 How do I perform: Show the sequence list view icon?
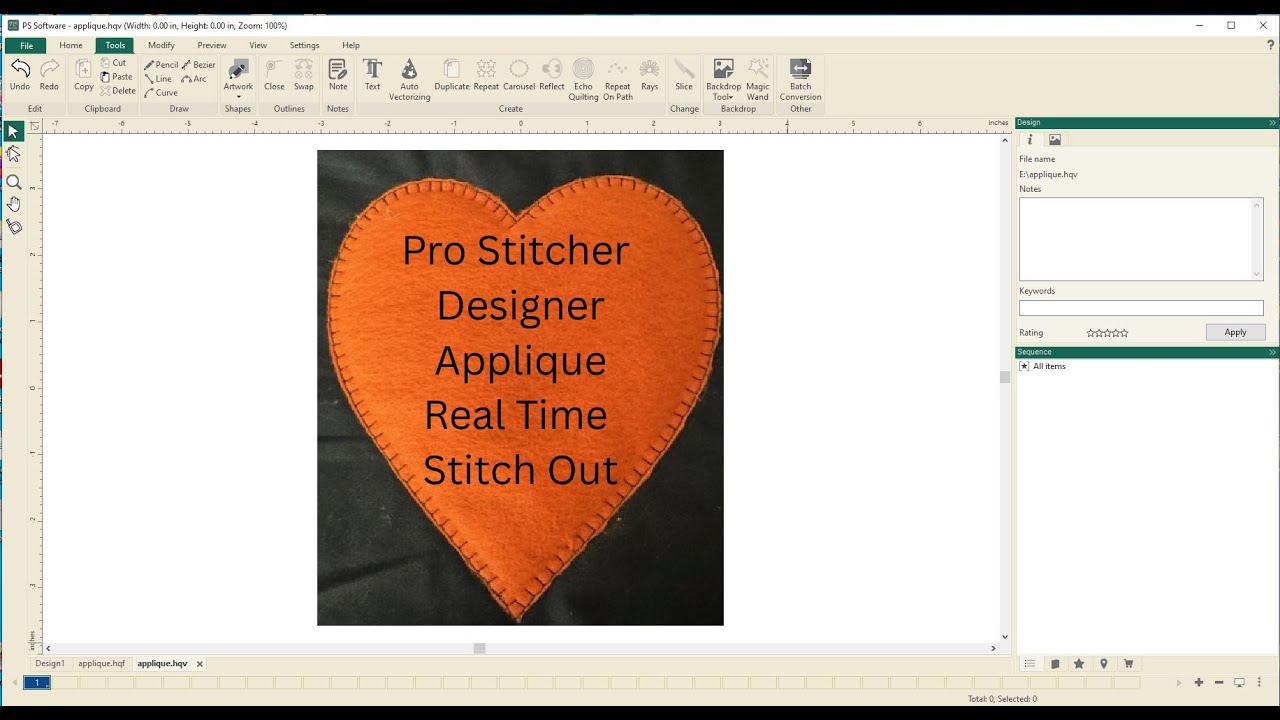point(1030,664)
